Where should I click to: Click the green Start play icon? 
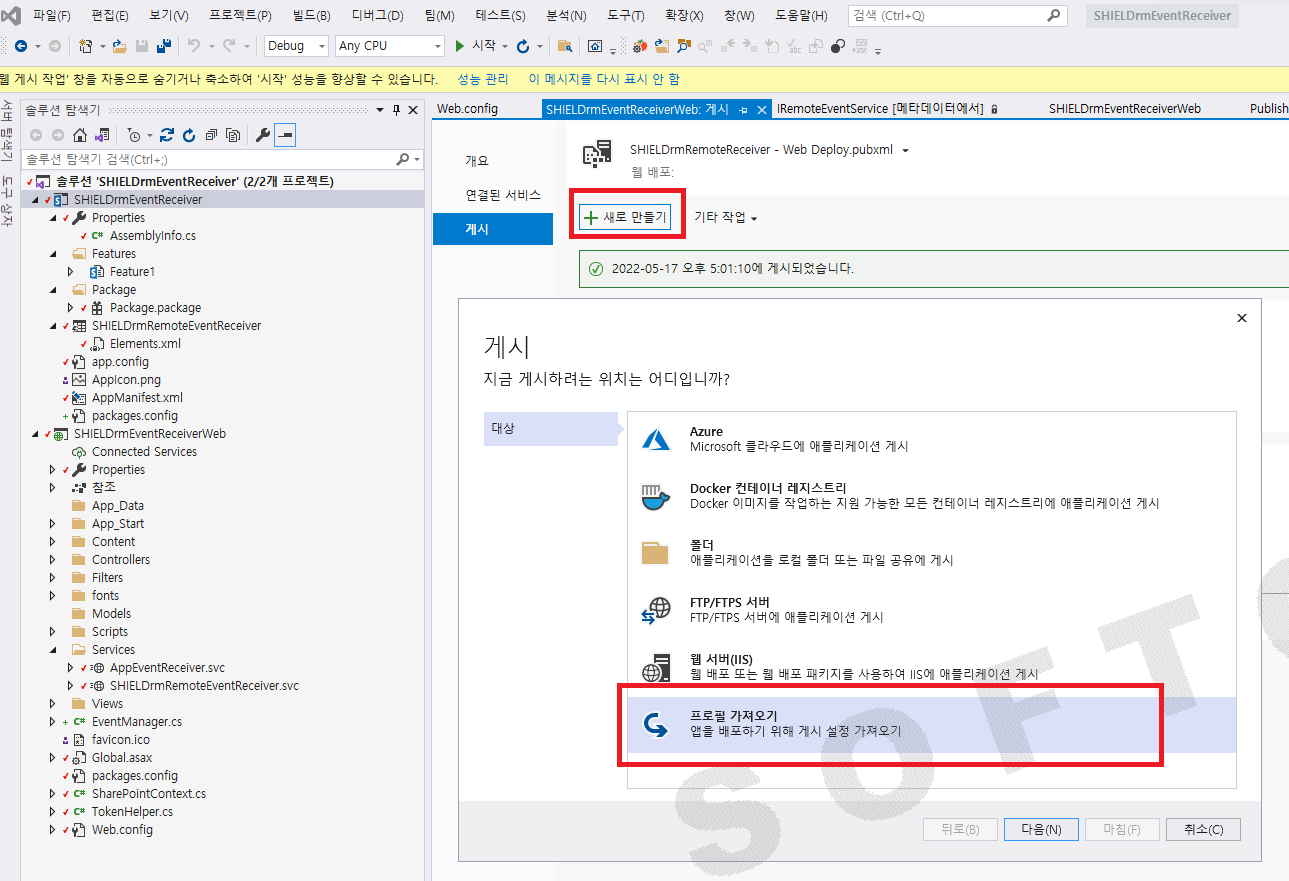(x=460, y=46)
